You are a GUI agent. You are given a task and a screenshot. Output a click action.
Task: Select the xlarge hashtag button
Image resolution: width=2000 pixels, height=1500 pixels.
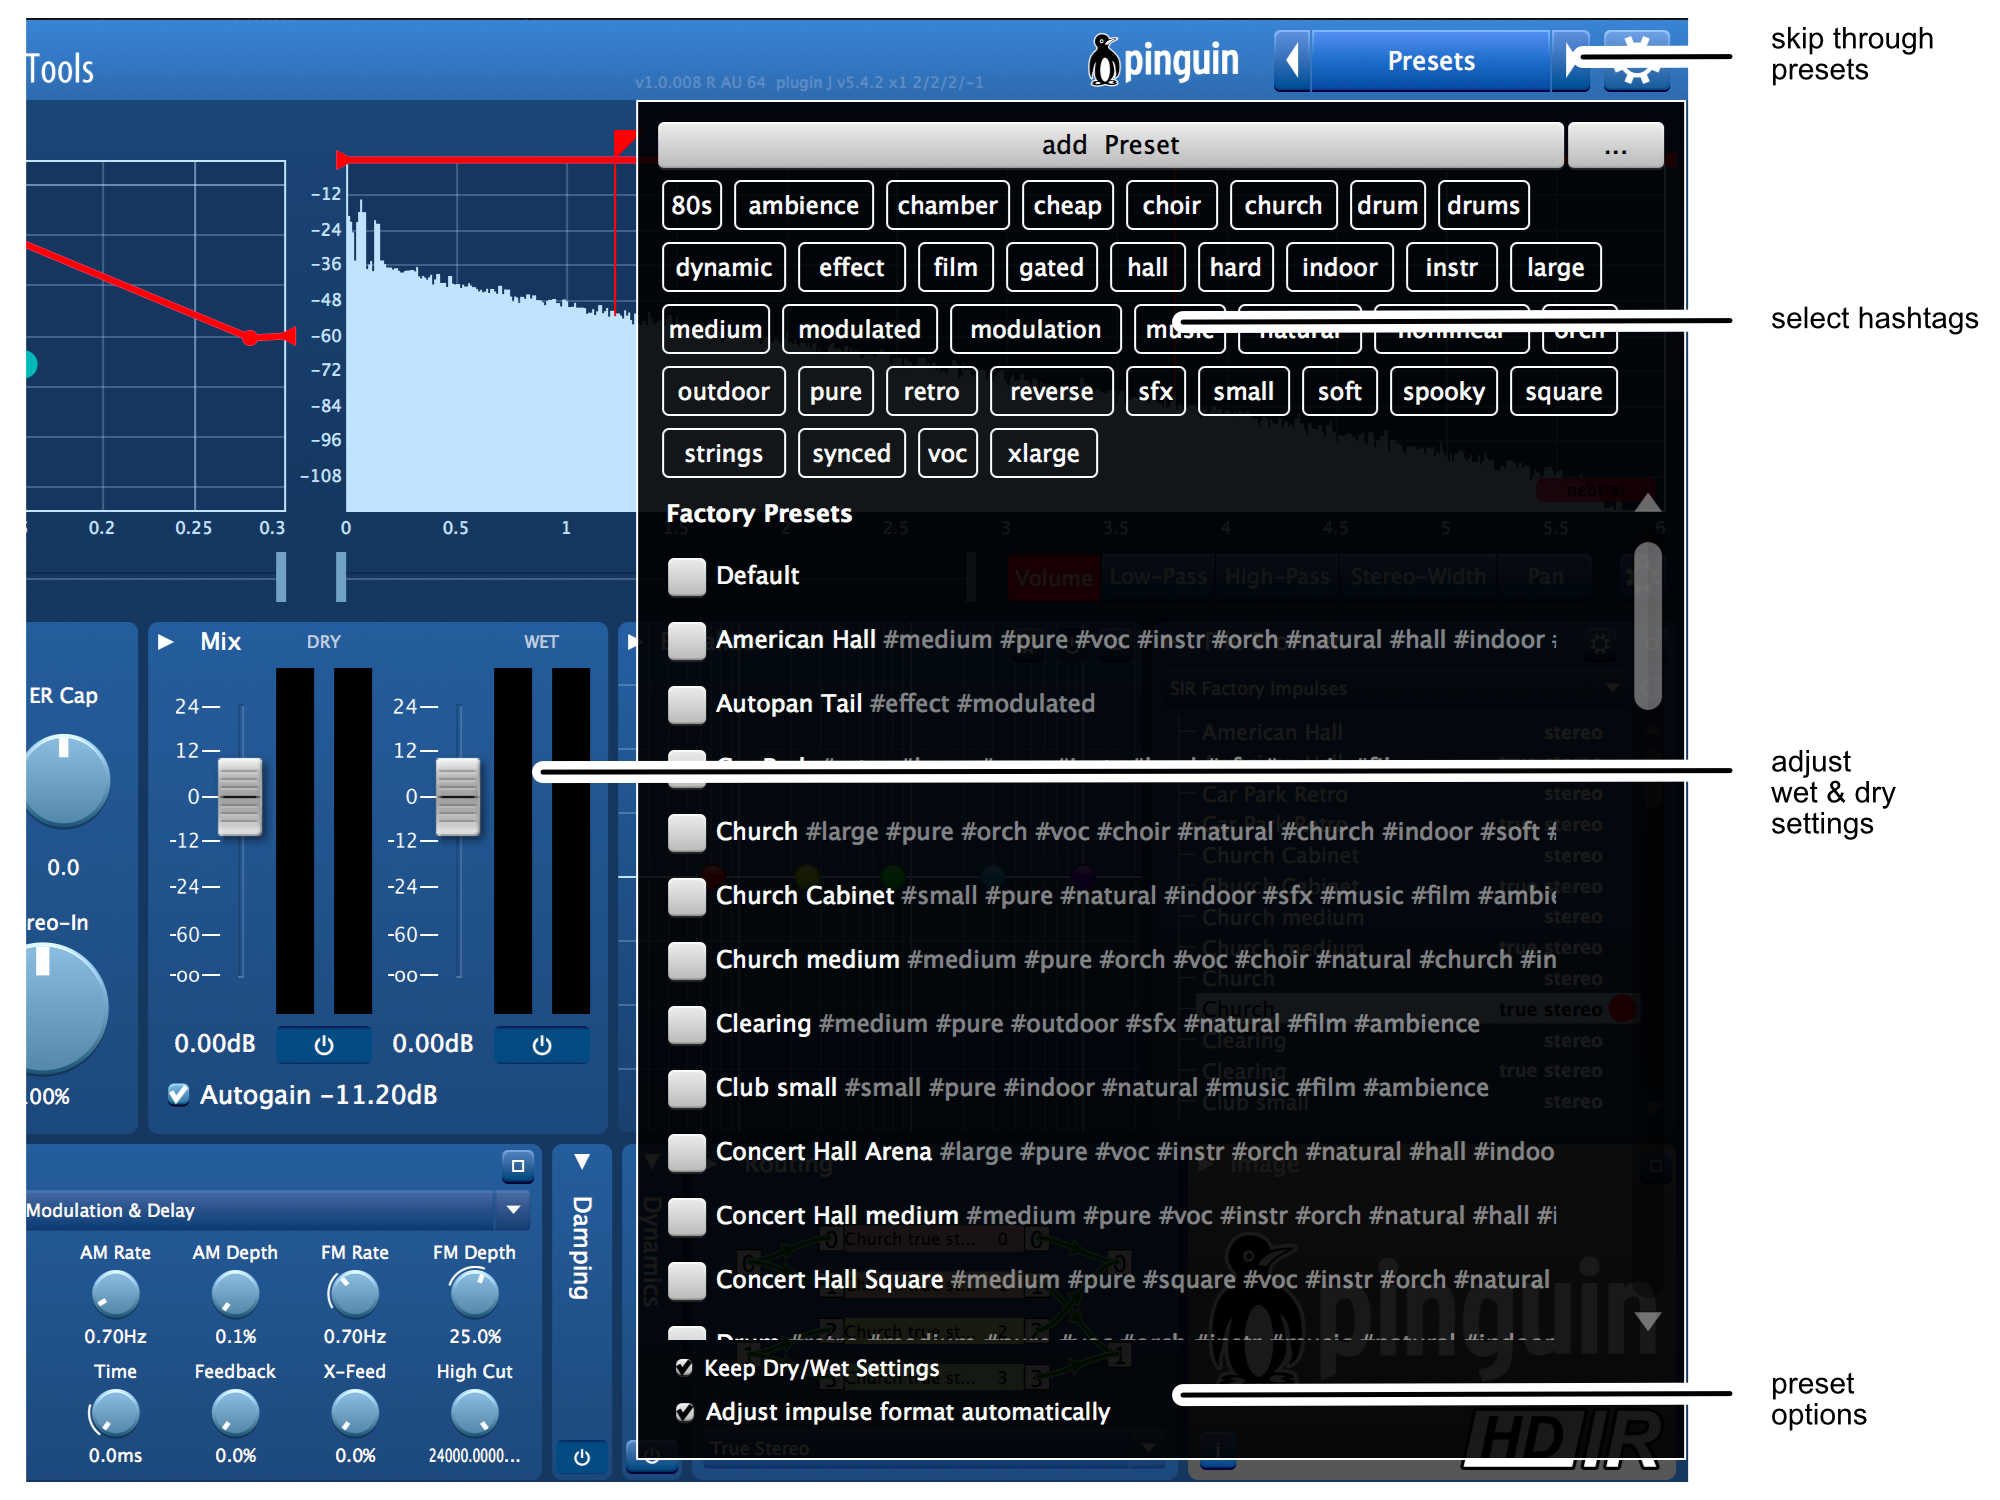tap(1043, 454)
